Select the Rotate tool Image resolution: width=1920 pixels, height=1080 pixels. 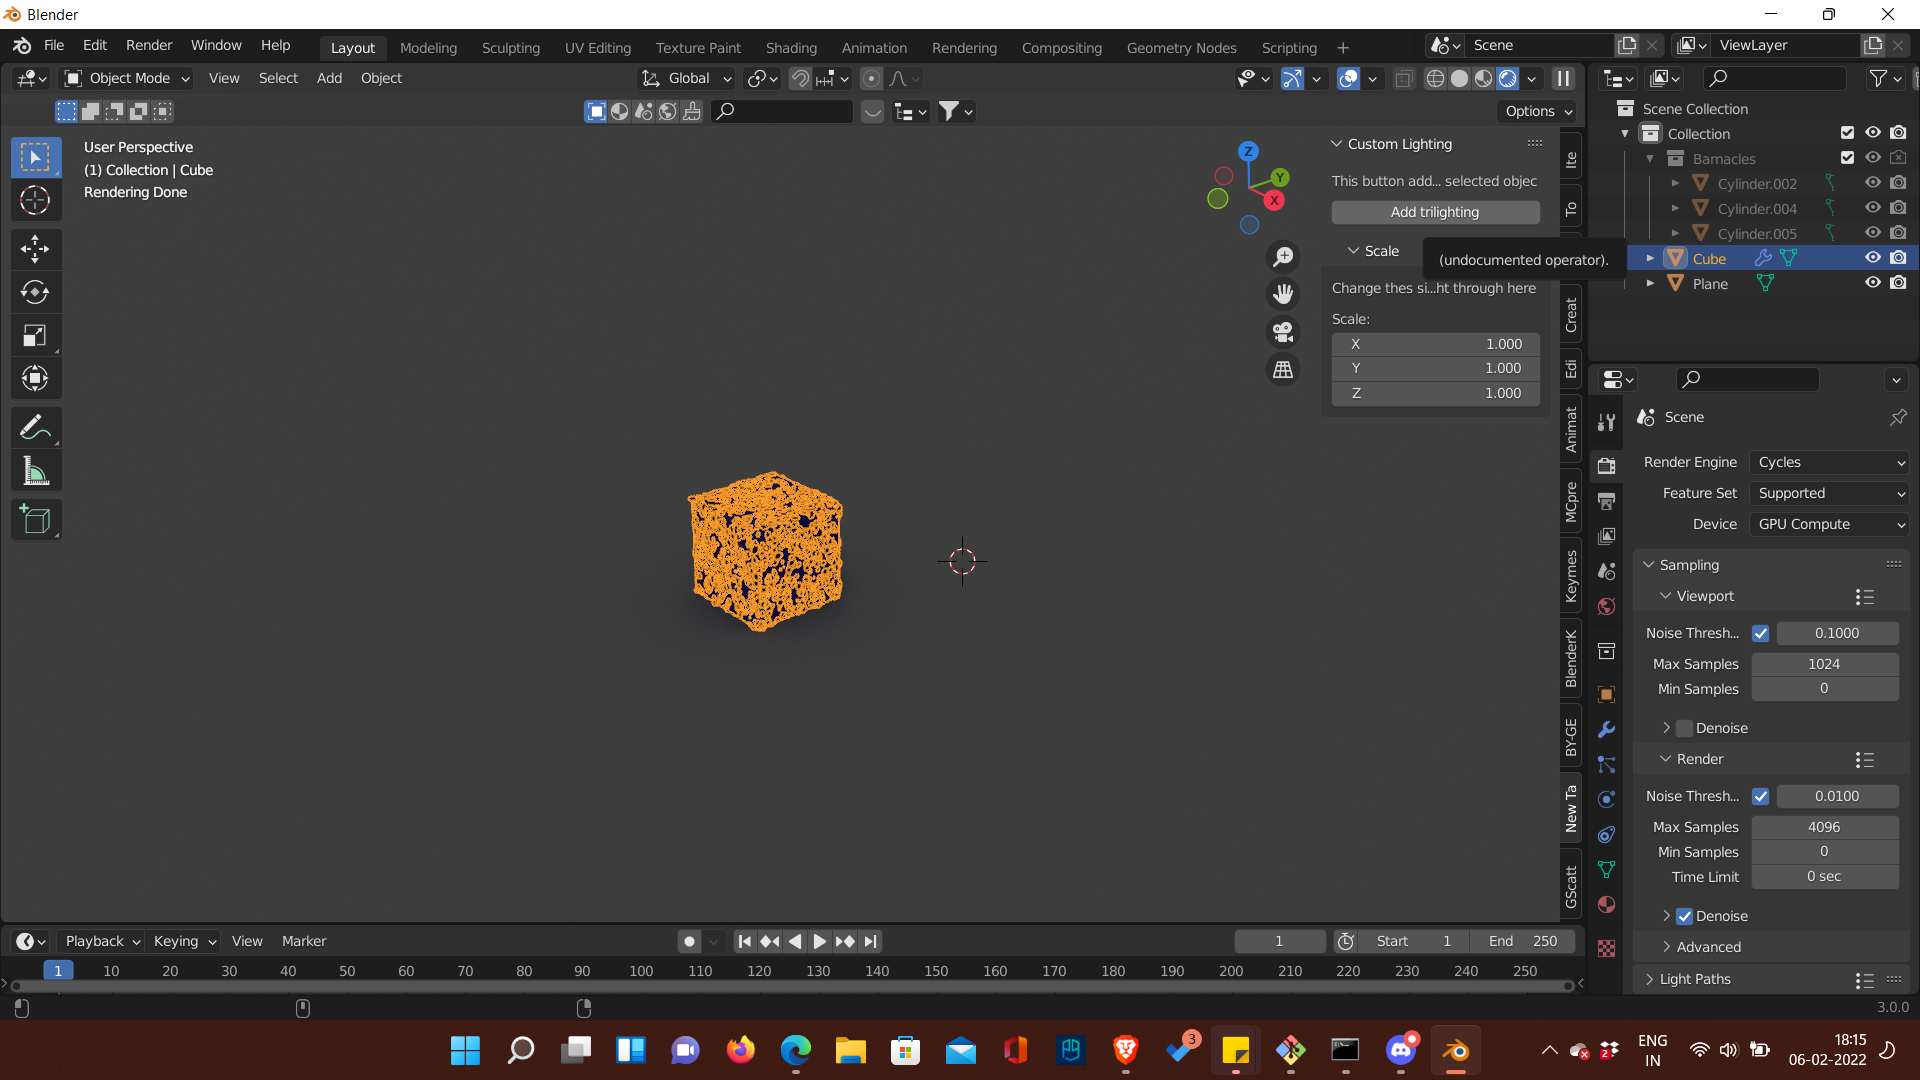click(35, 292)
